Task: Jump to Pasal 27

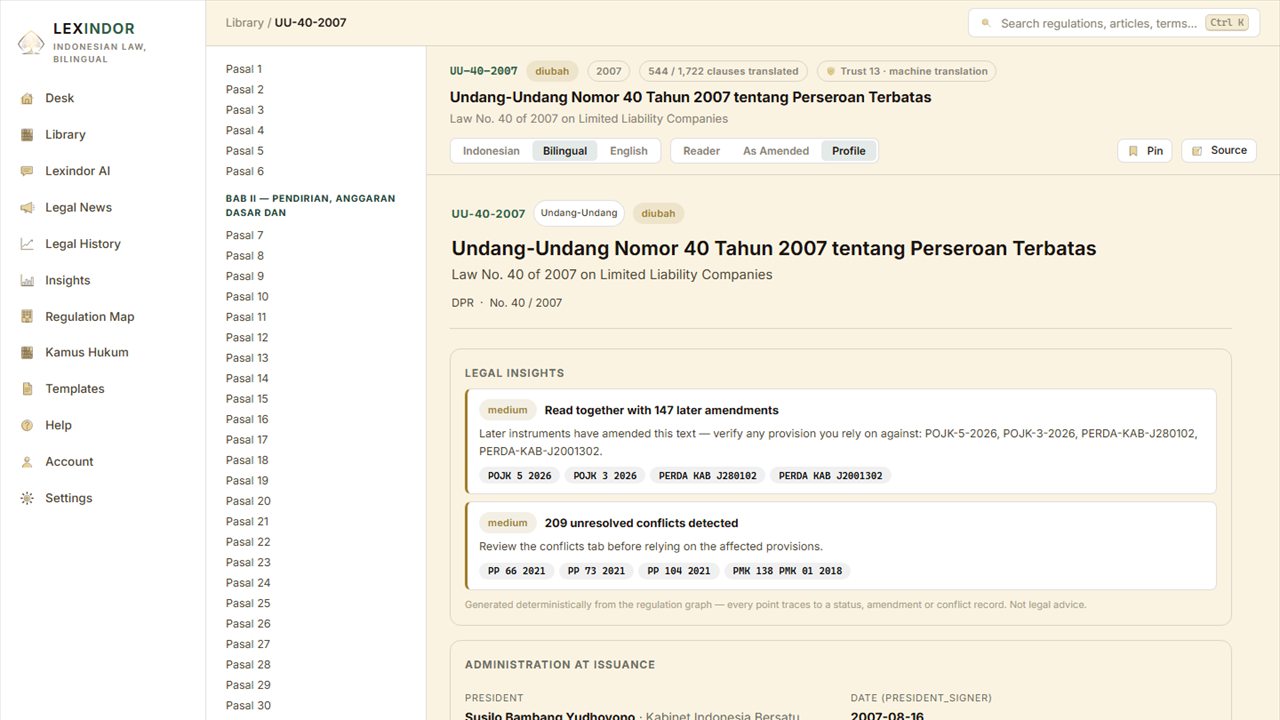Action: [x=248, y=644]
